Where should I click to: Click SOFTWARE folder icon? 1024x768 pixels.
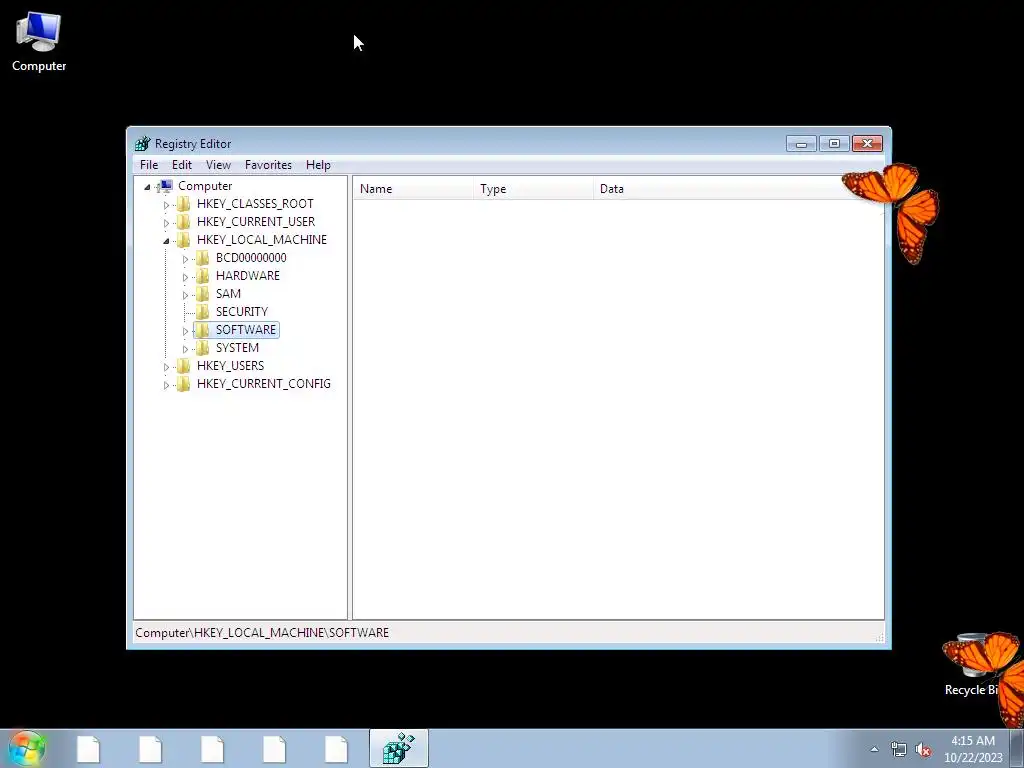(203, 330)
